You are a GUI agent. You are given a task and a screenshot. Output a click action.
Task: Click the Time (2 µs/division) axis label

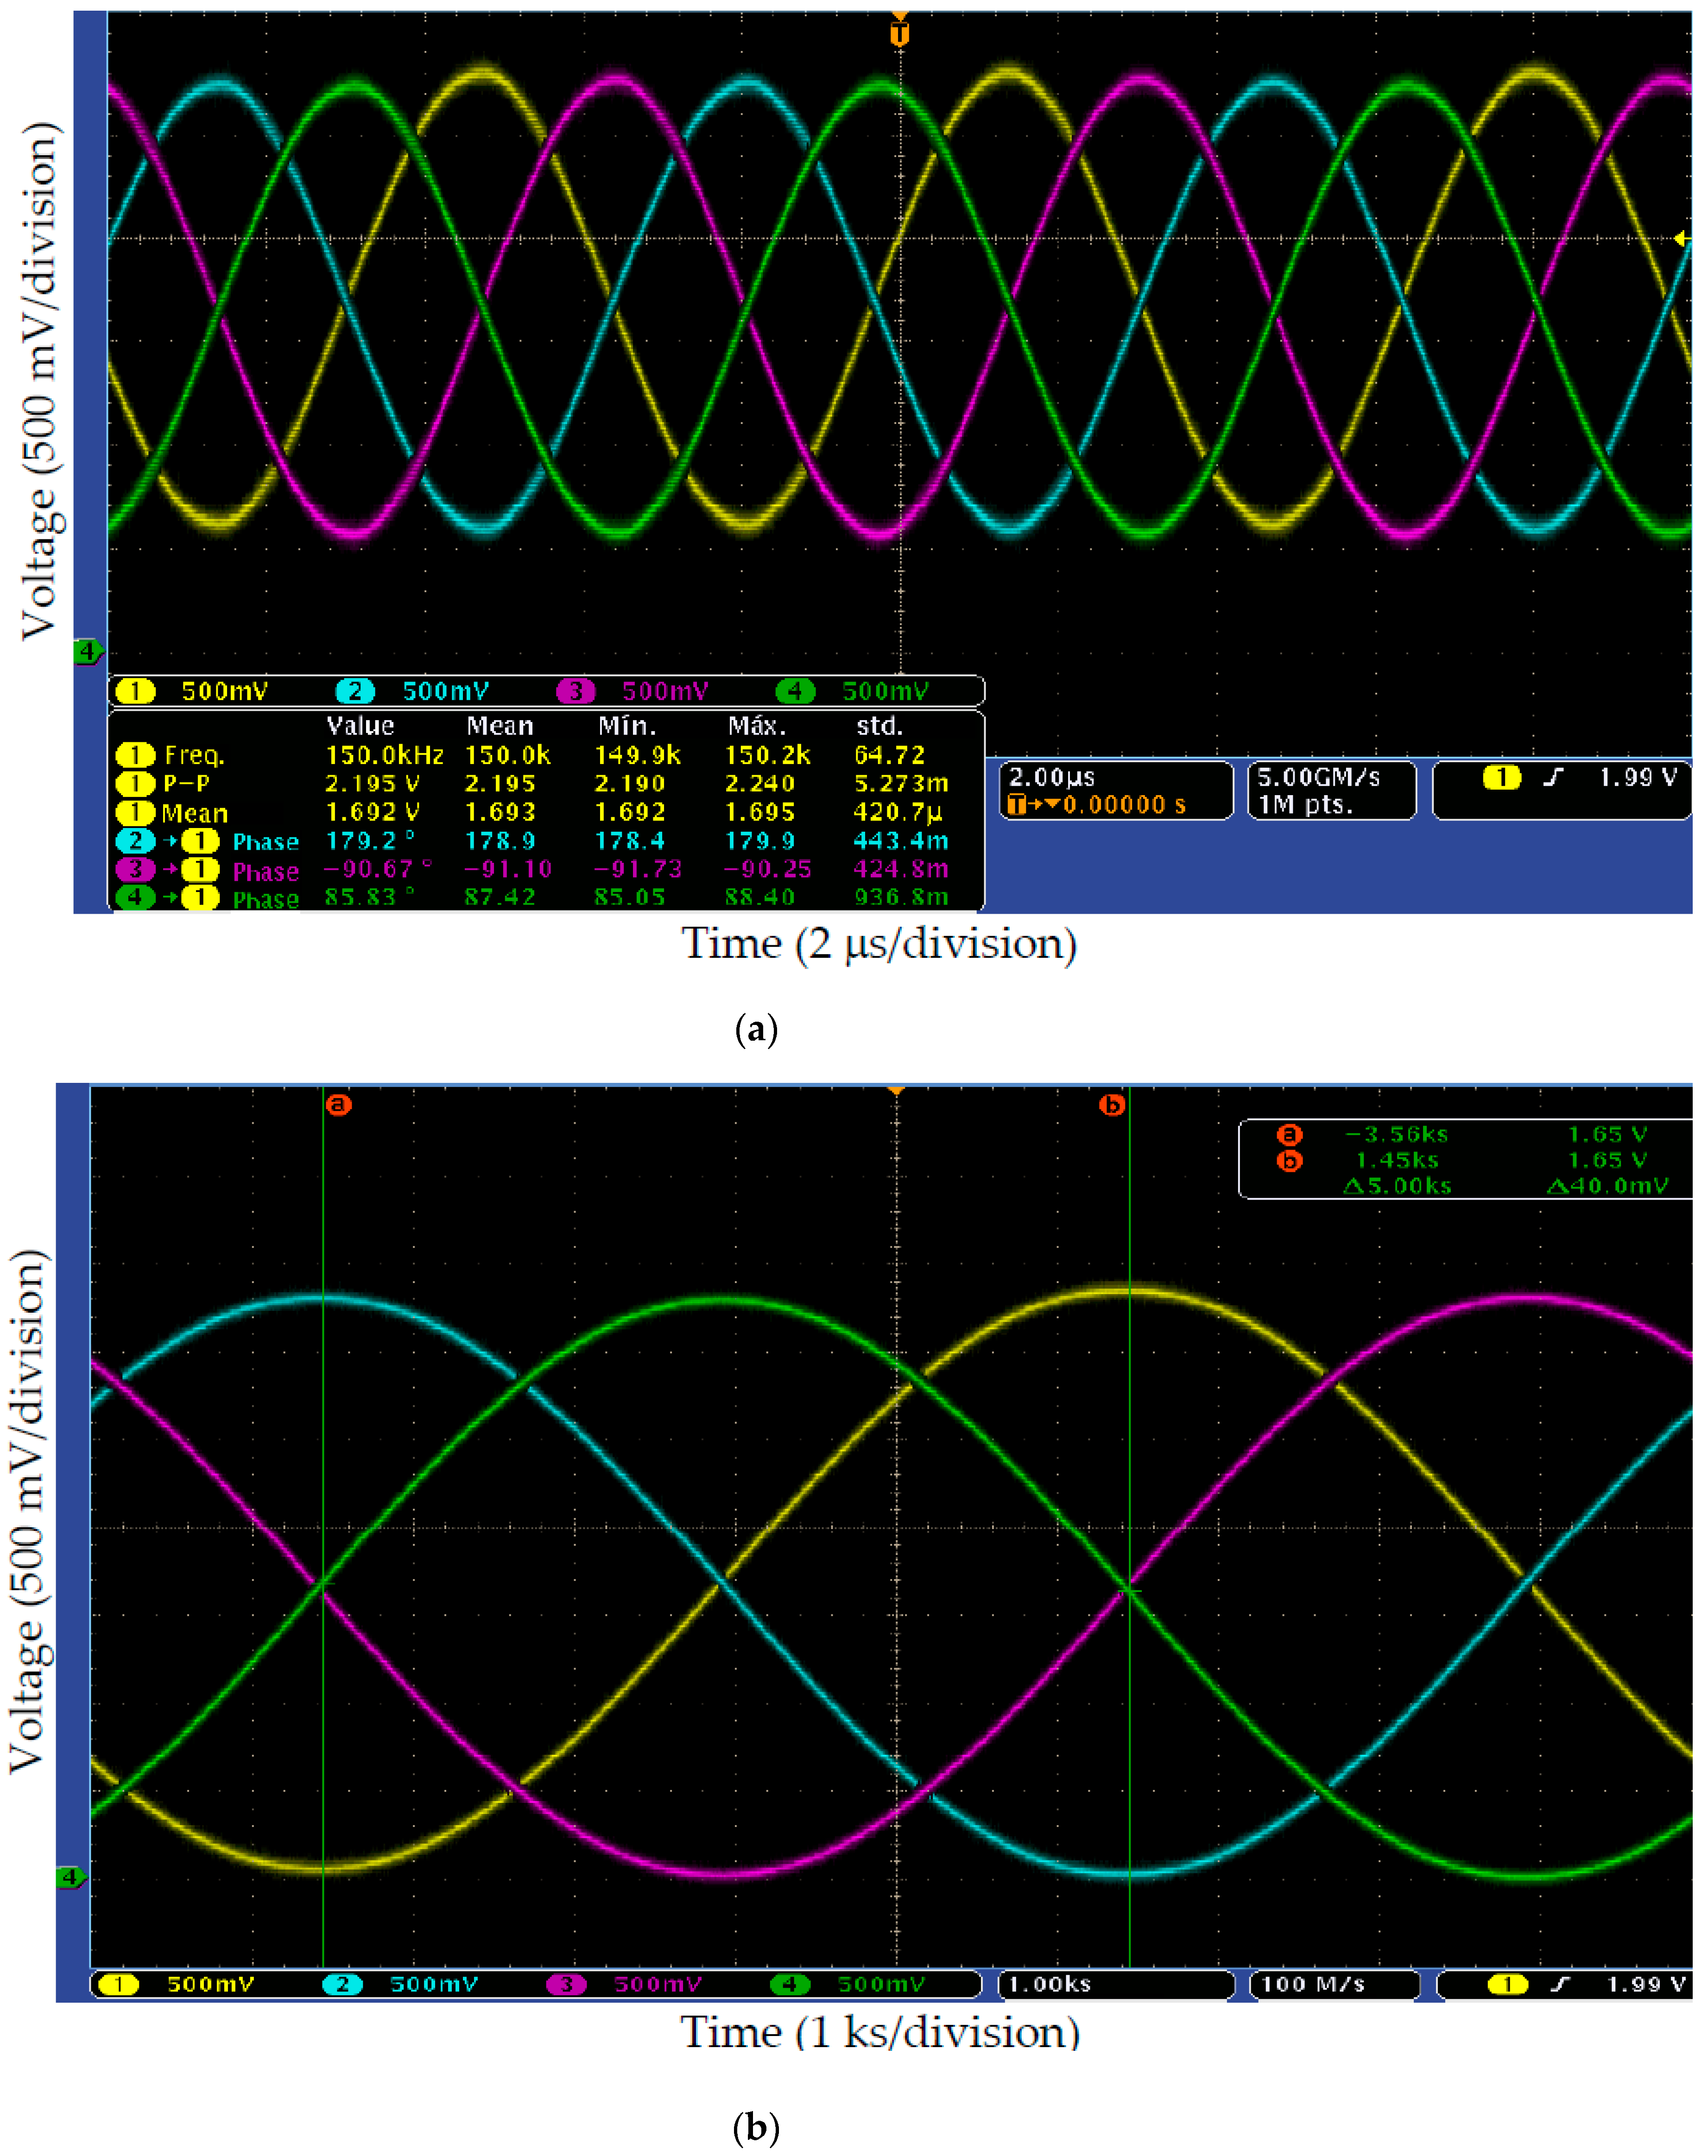879,944
